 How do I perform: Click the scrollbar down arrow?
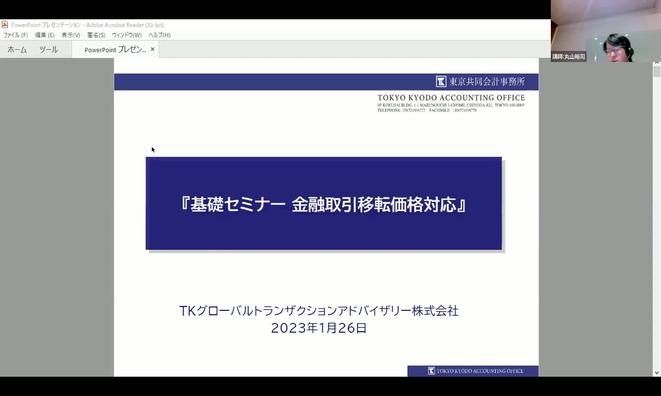click(x=657, y=373)
